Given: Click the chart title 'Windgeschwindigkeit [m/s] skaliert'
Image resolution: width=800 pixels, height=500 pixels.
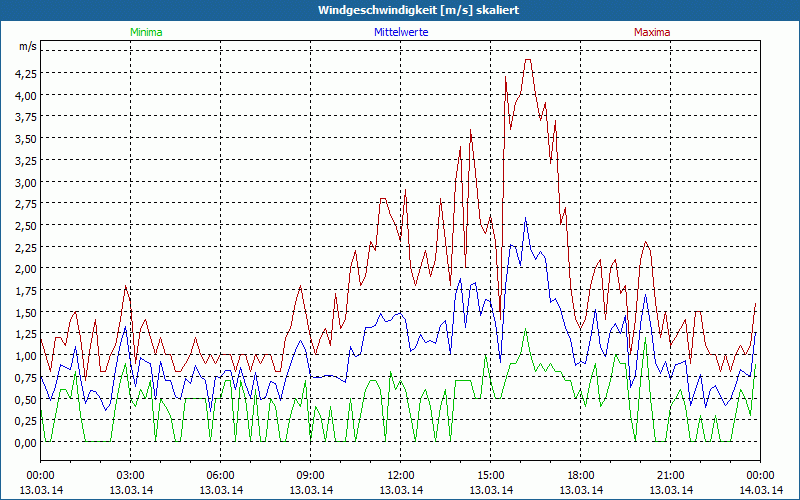Looking at the screenshot, I should (418, 10).
